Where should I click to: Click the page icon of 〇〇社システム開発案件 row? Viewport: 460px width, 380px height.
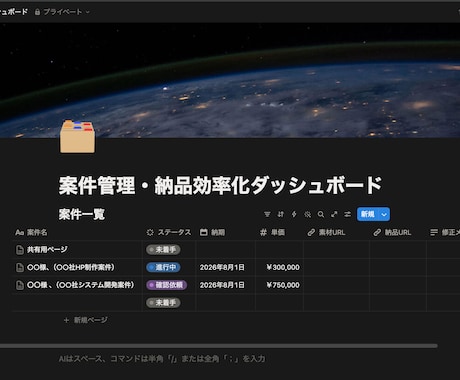pos(20,285)
